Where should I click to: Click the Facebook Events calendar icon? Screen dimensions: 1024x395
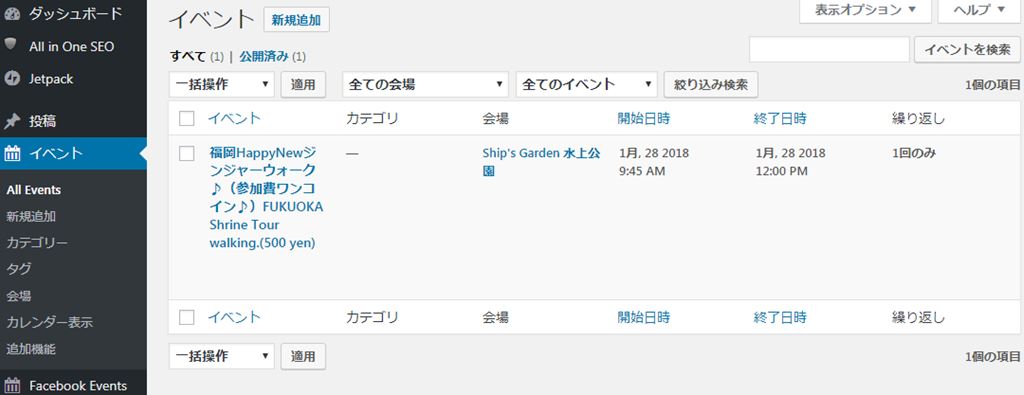12,385
